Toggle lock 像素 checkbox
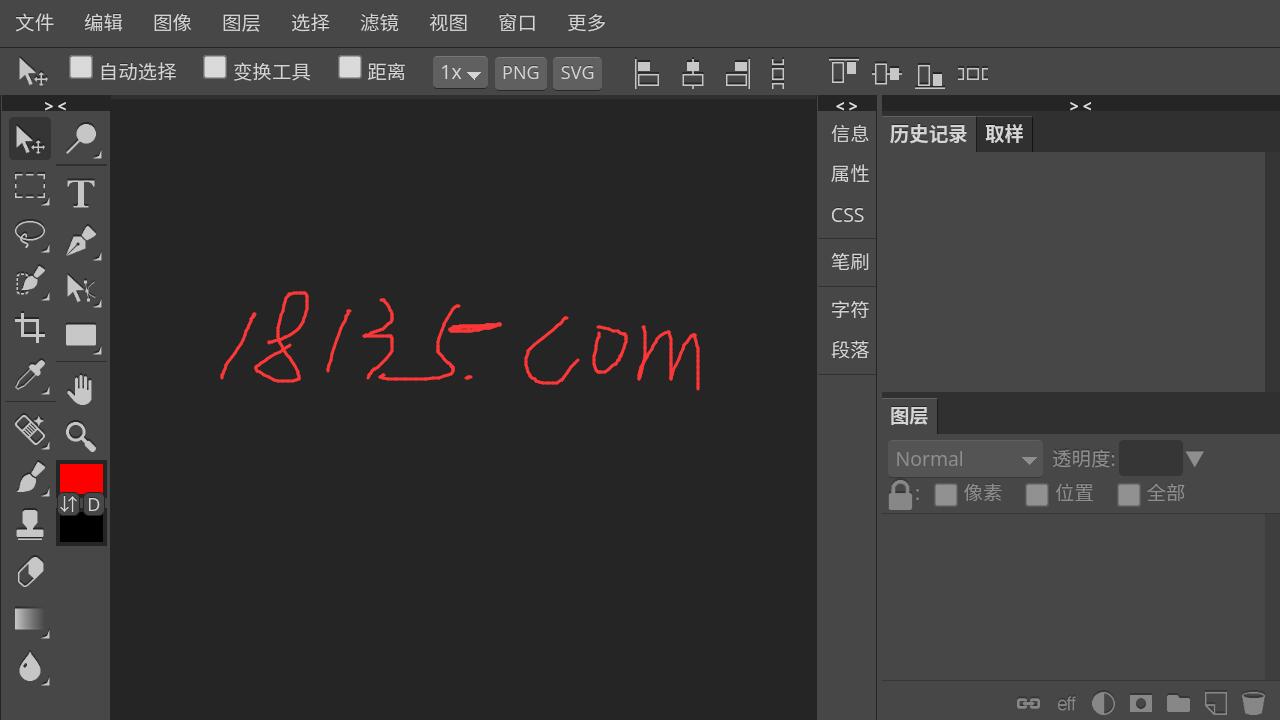Viewport: 1280px width, 720px height. 946,495
